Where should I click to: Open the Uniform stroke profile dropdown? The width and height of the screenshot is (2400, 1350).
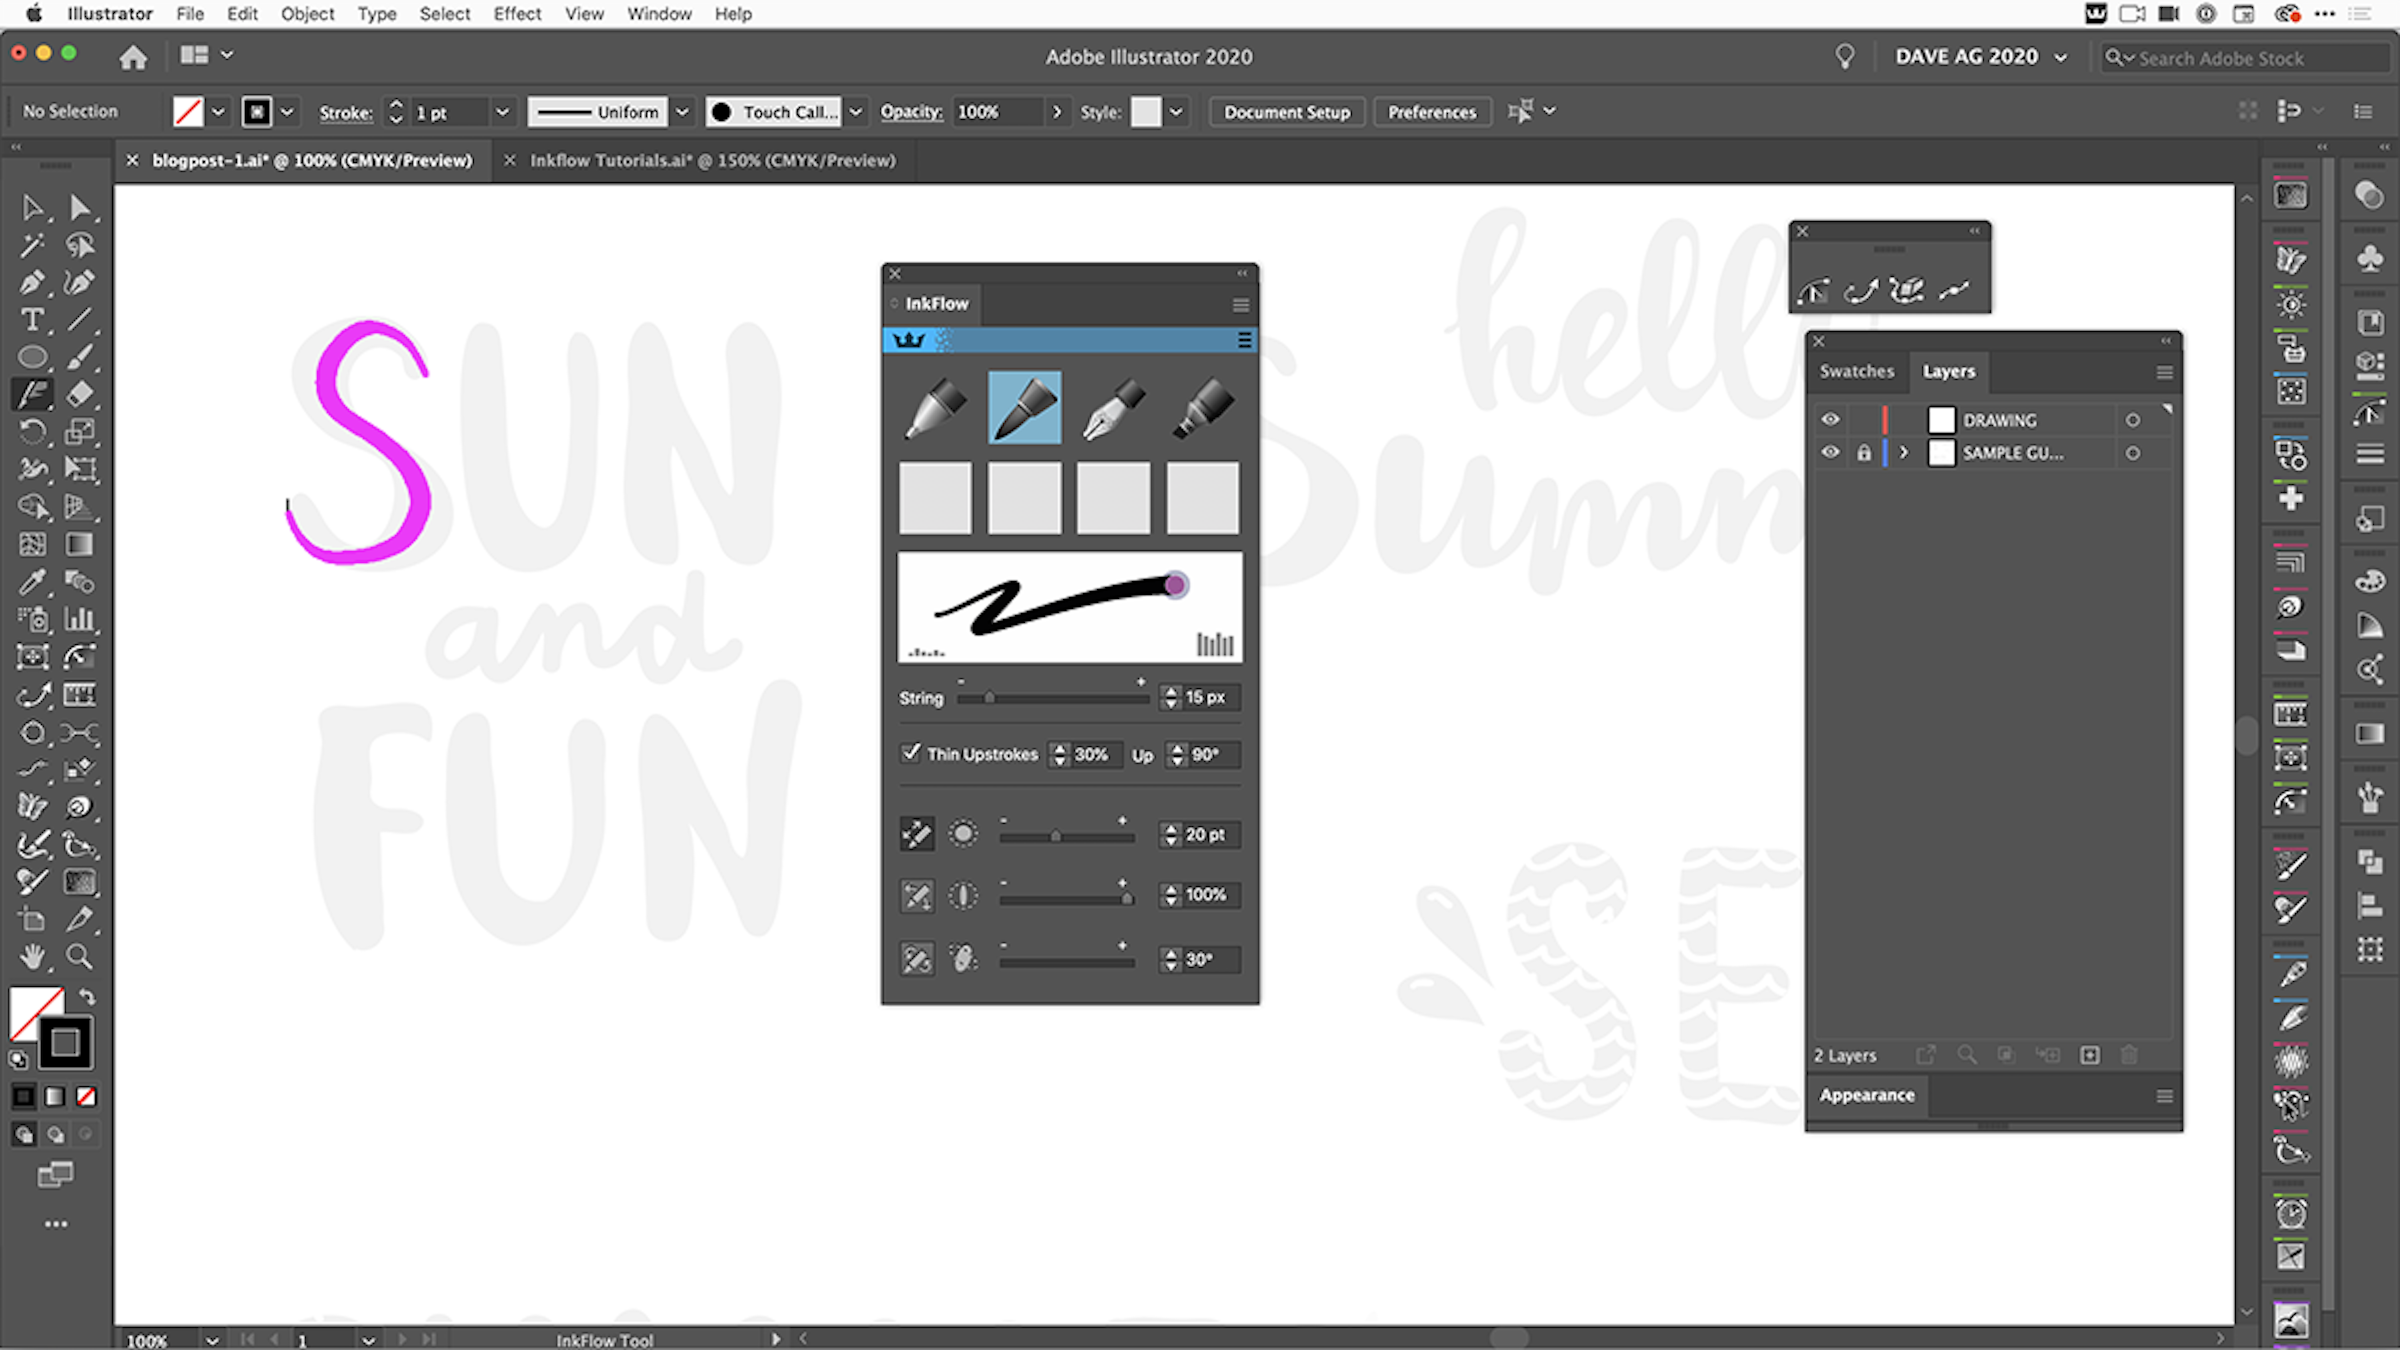point(682,111)
